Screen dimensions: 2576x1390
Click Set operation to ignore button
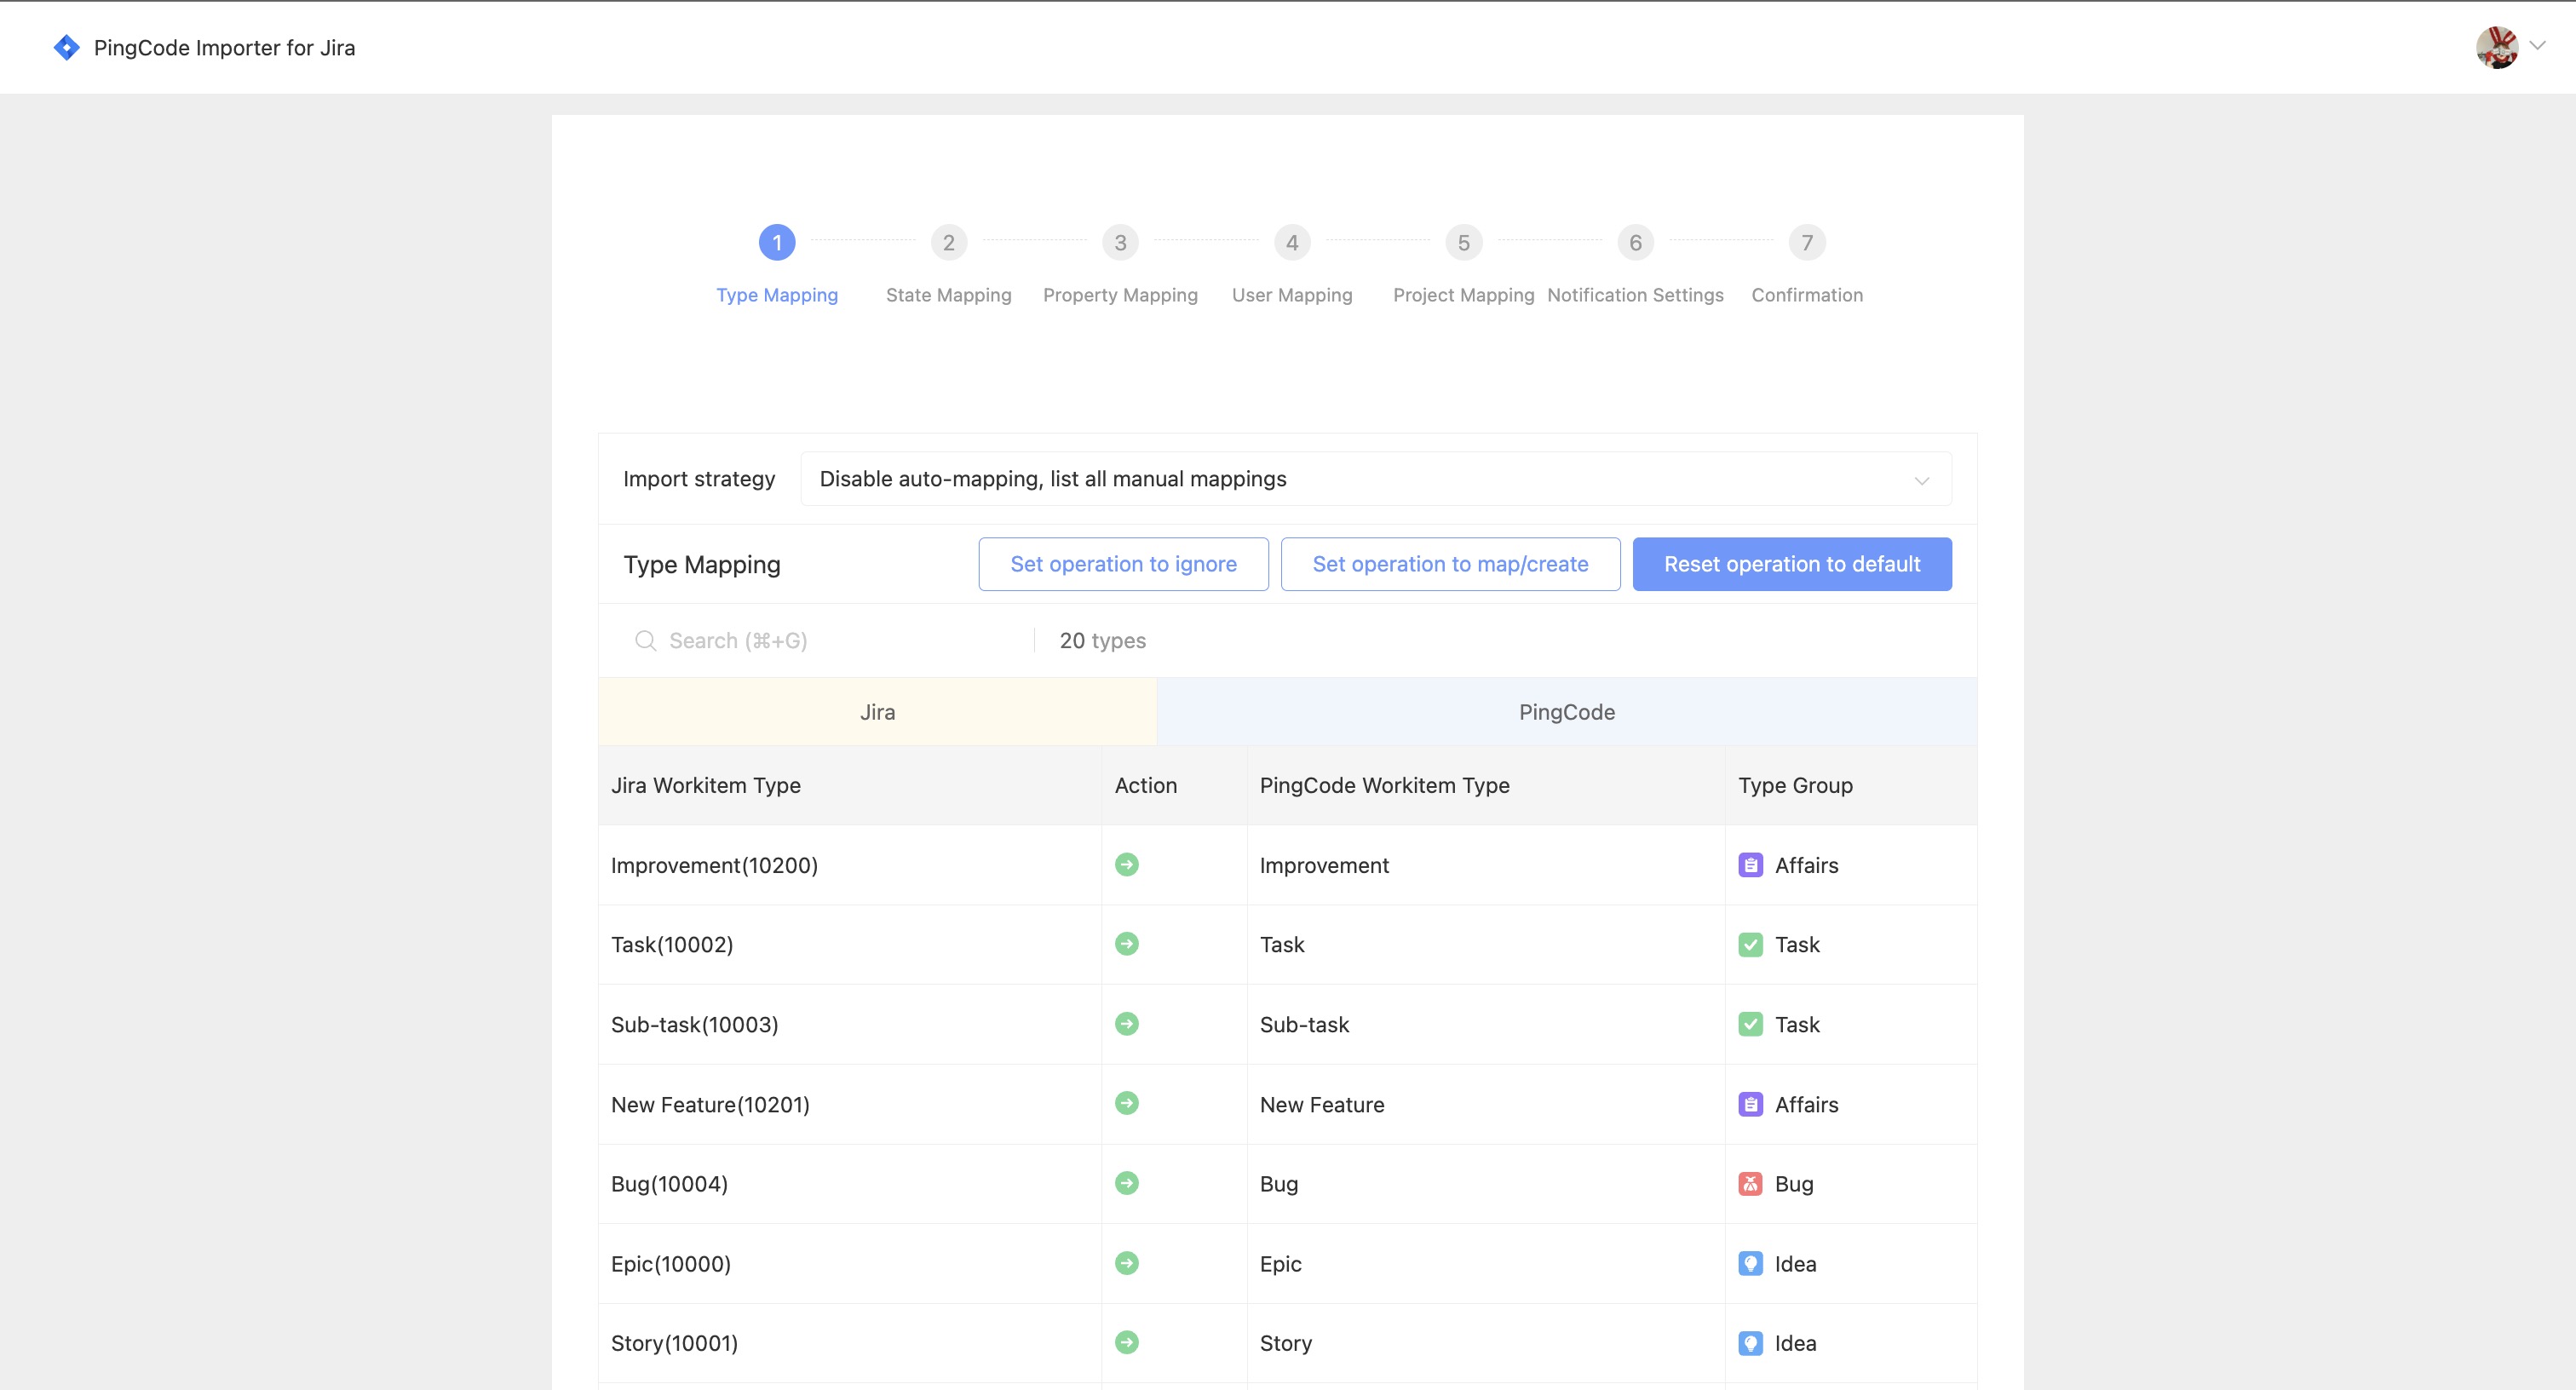coord(1123,563)
